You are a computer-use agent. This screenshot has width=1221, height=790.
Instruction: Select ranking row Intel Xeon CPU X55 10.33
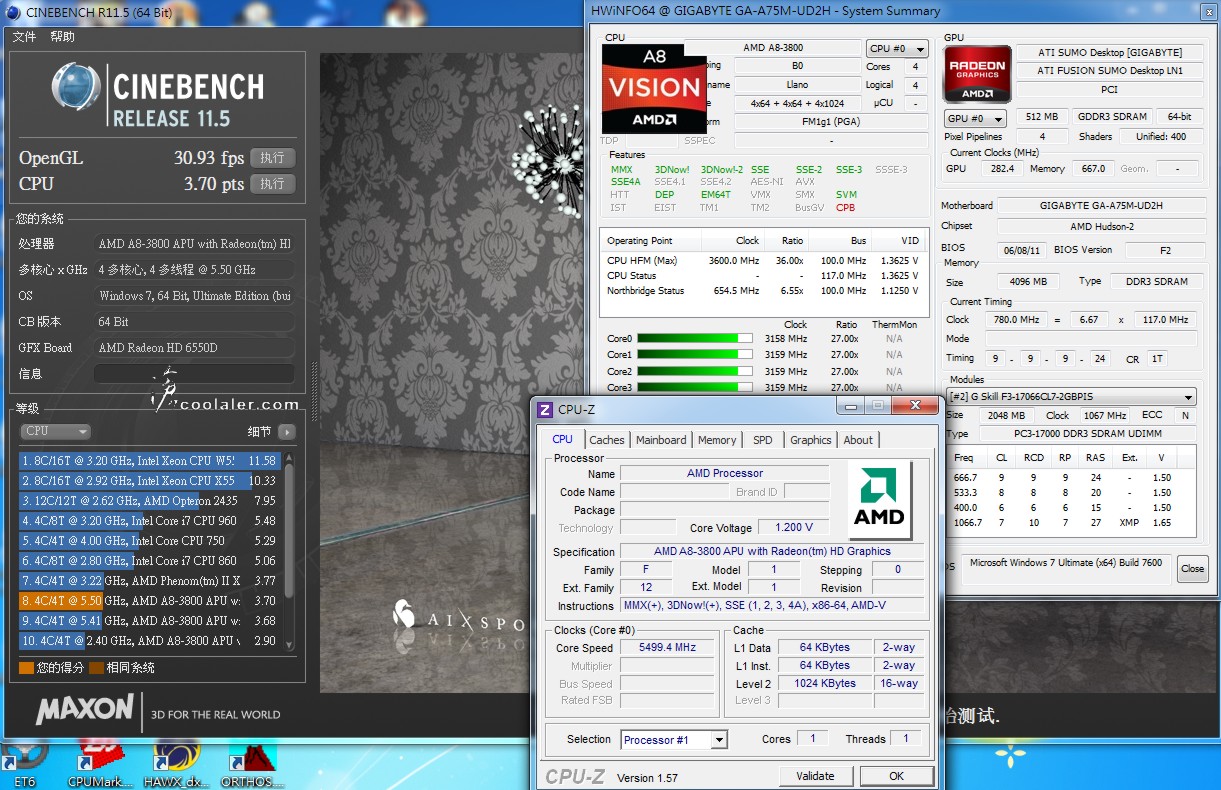tap(149, 481)
